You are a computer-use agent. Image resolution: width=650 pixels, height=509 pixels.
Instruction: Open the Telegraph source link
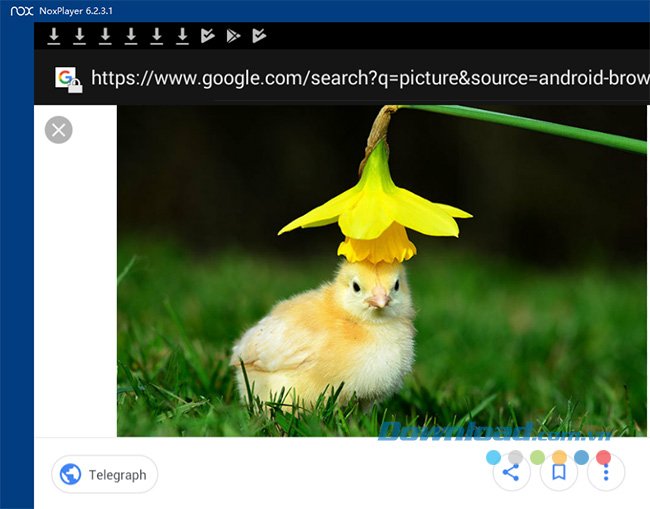pyautogui.click(x=105, y=475)
